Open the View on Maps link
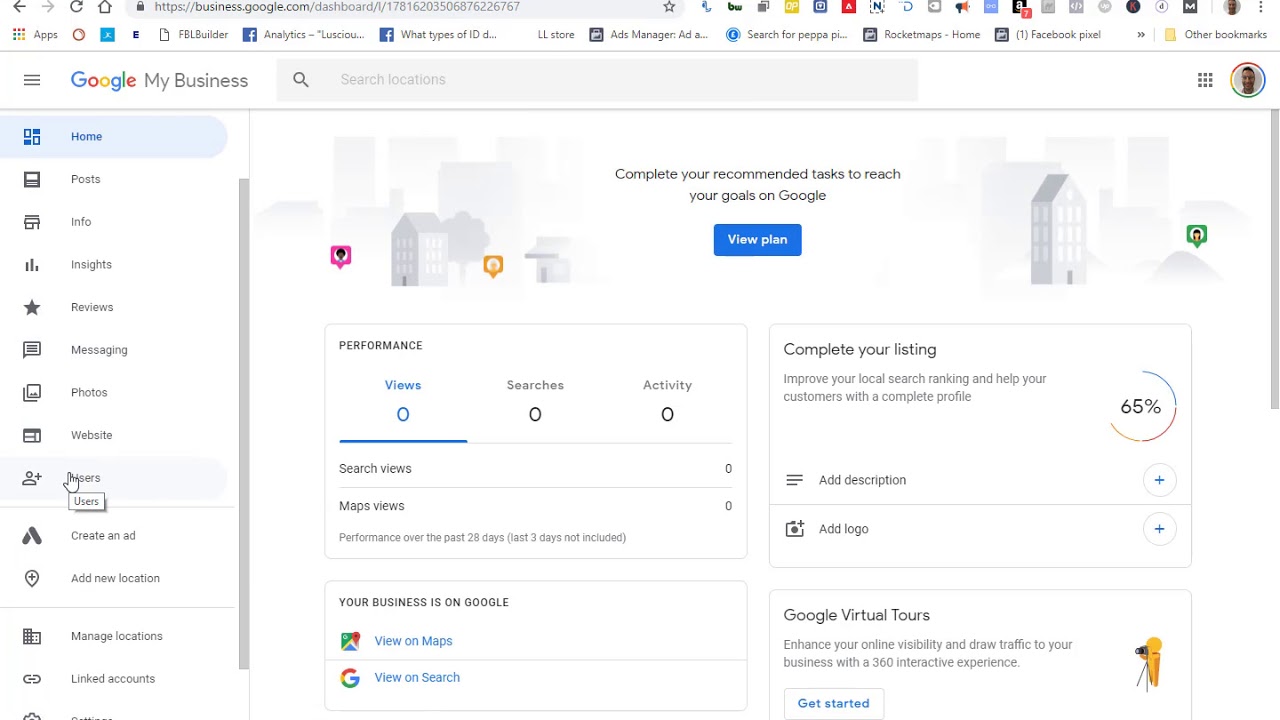The height and width of the screenshot is (720, 1280). 413,641
